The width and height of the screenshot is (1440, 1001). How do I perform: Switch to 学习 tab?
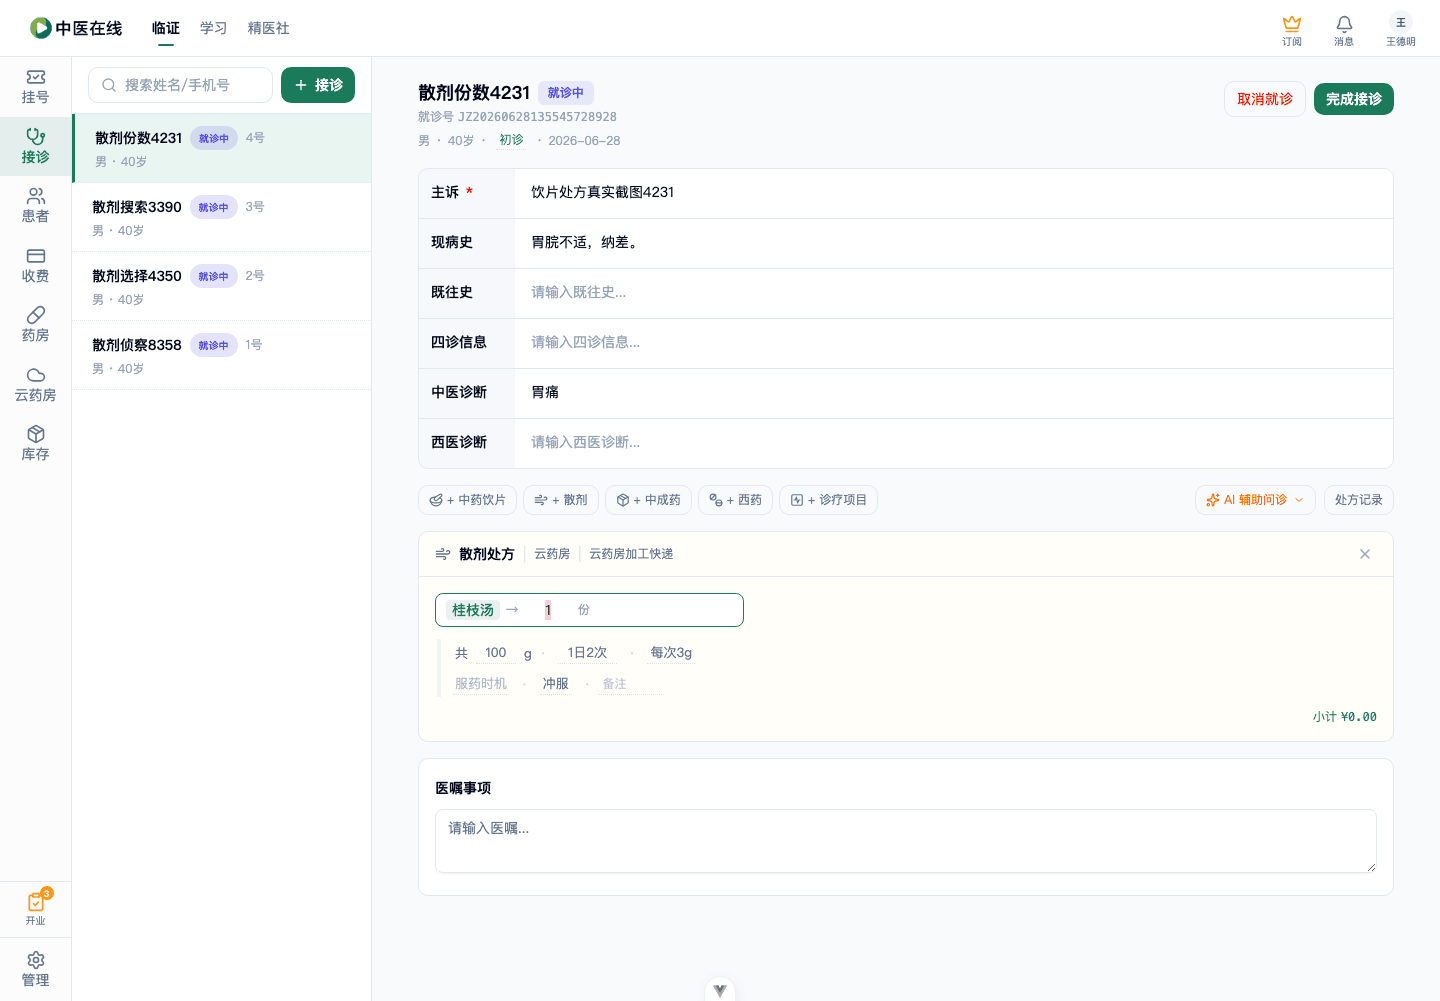[x=214, y=28]
